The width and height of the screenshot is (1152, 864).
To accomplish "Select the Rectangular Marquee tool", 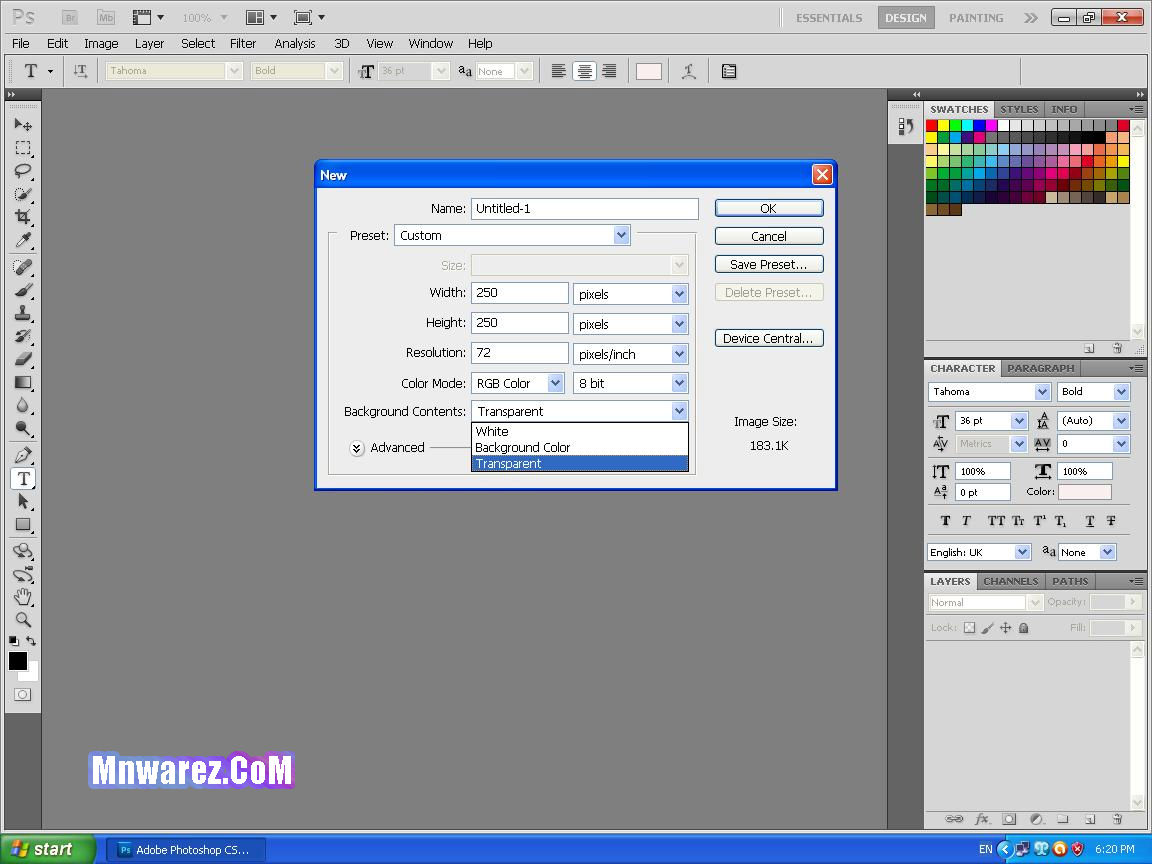I will click(x=23, y=148).
